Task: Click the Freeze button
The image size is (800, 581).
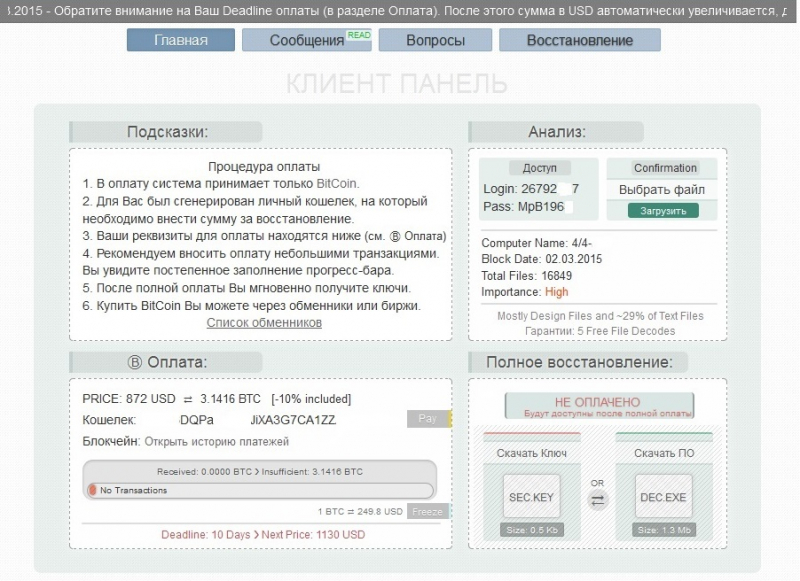Action: [427, 511]
